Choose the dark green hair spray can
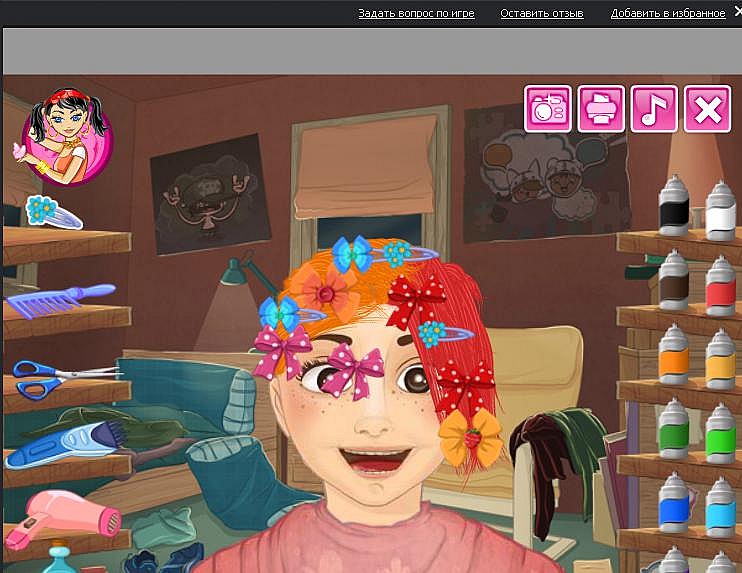 pos(673,428)
